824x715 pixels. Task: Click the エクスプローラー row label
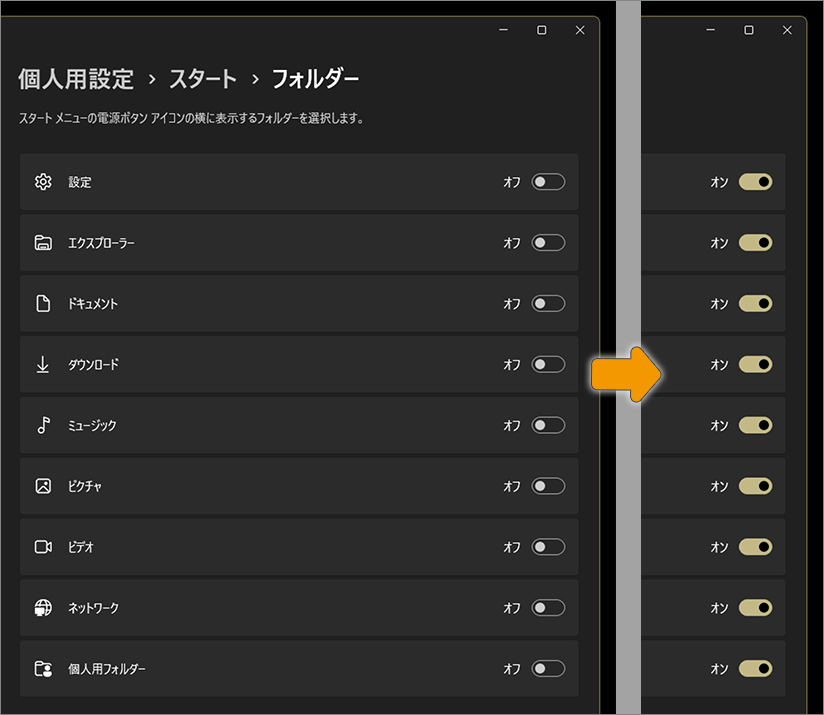point(101,243)
